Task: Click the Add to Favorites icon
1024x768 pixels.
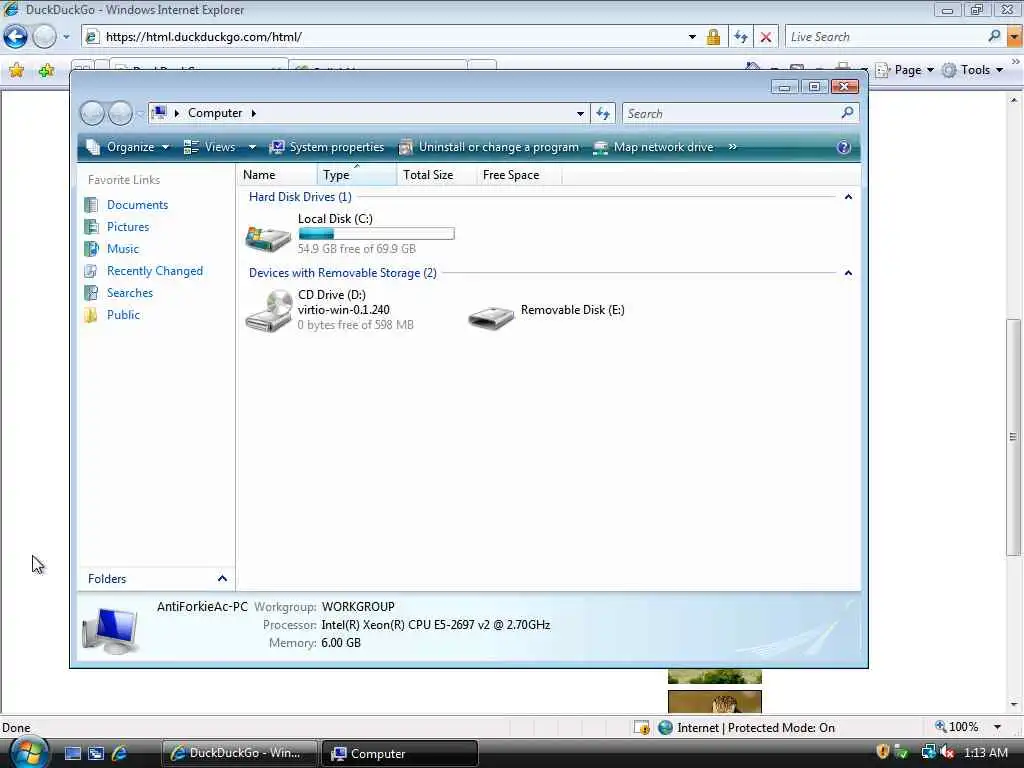Action: pos(46,70)
